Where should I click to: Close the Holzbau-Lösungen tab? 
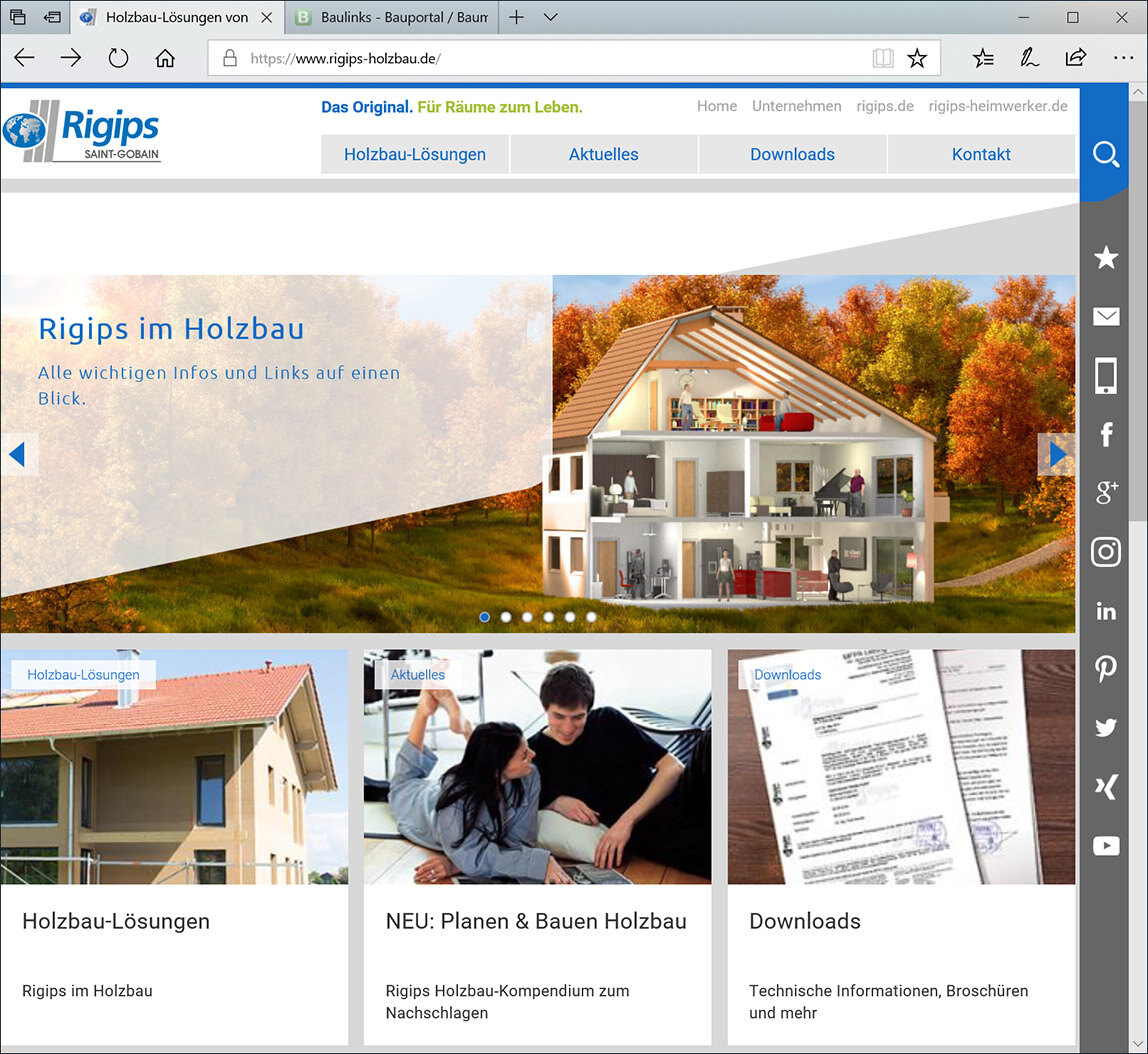[x=267, y=17]
